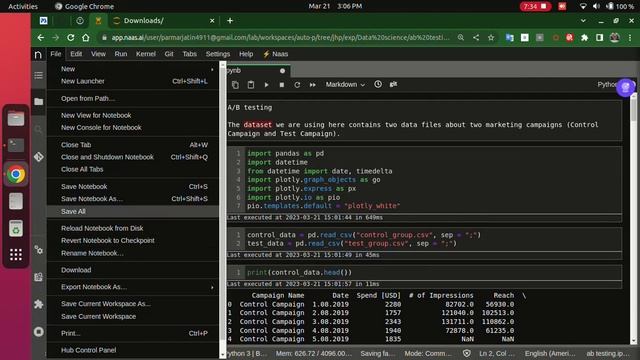The image size is (640, 360).
Task: Click the red 7:34 recording indicator
Action: pyautogui.click(x=535, y=6)
